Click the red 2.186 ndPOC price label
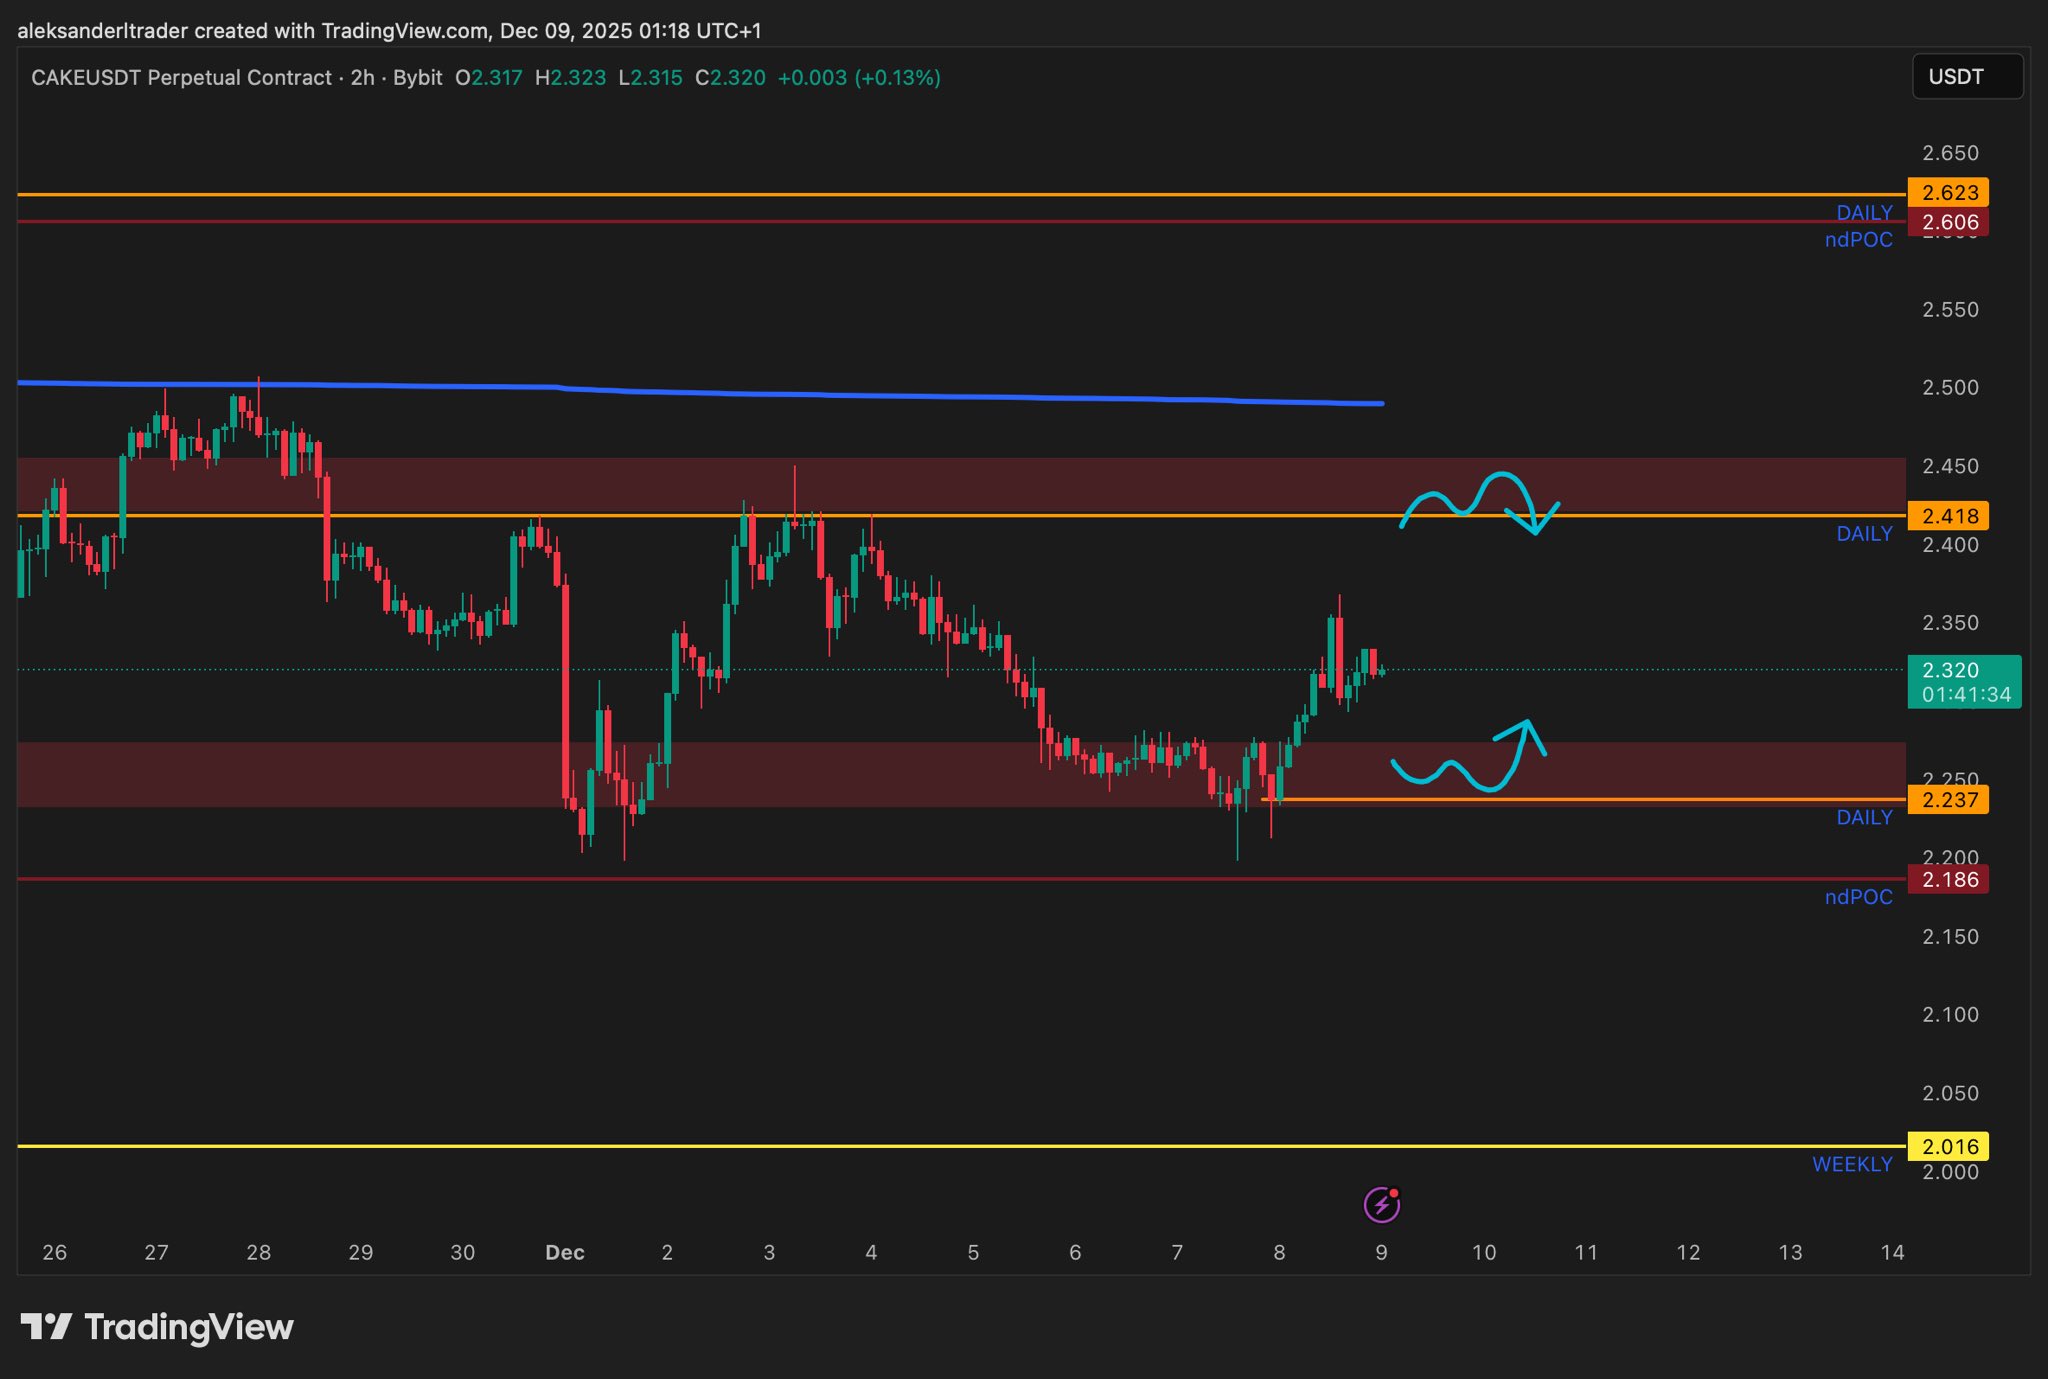Viewport: 2048px width, 1379px height. pyautogui.click(x=1948, y=879)
